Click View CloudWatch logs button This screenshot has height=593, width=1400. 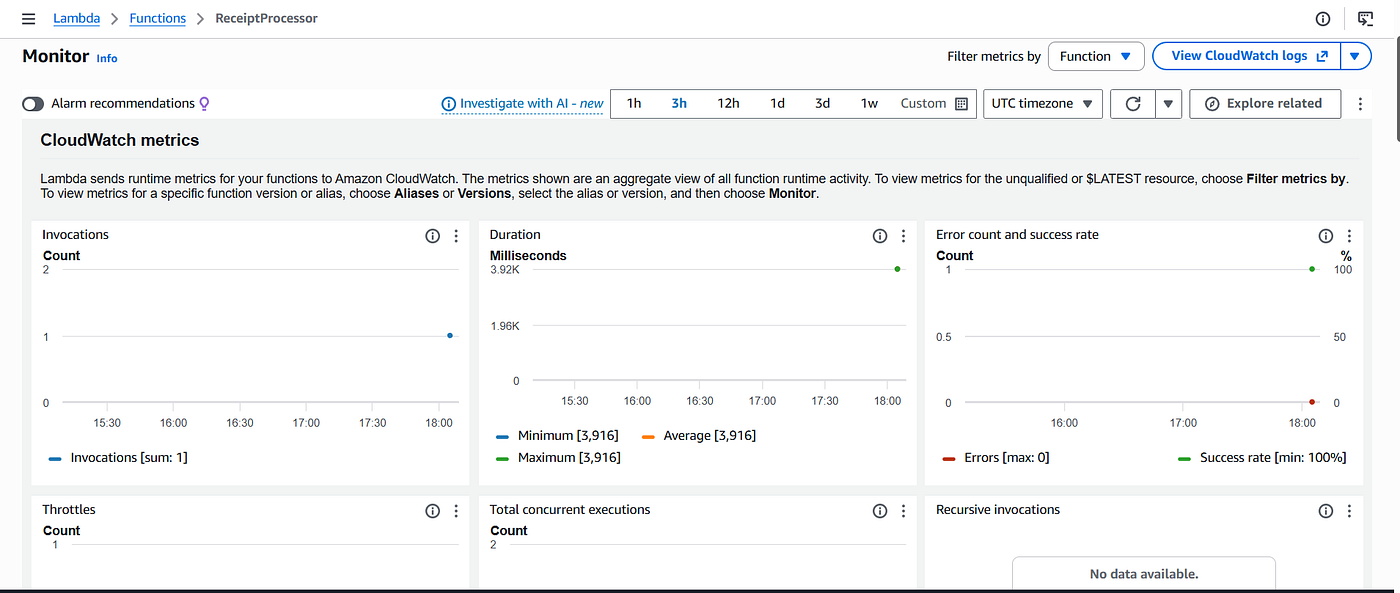1247,56
